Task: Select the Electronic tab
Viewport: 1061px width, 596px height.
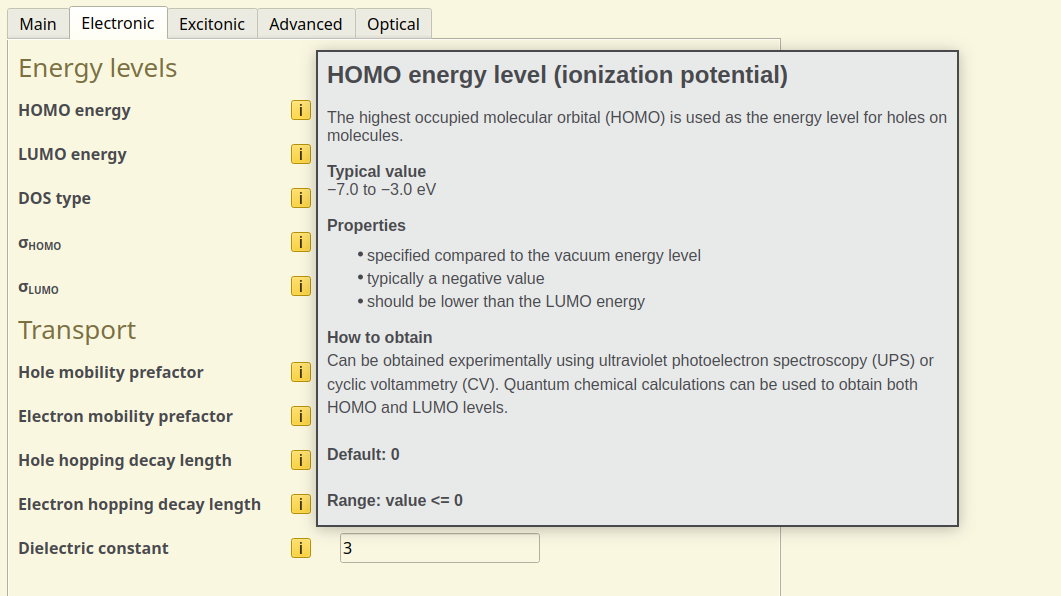Action: (118, 23)
